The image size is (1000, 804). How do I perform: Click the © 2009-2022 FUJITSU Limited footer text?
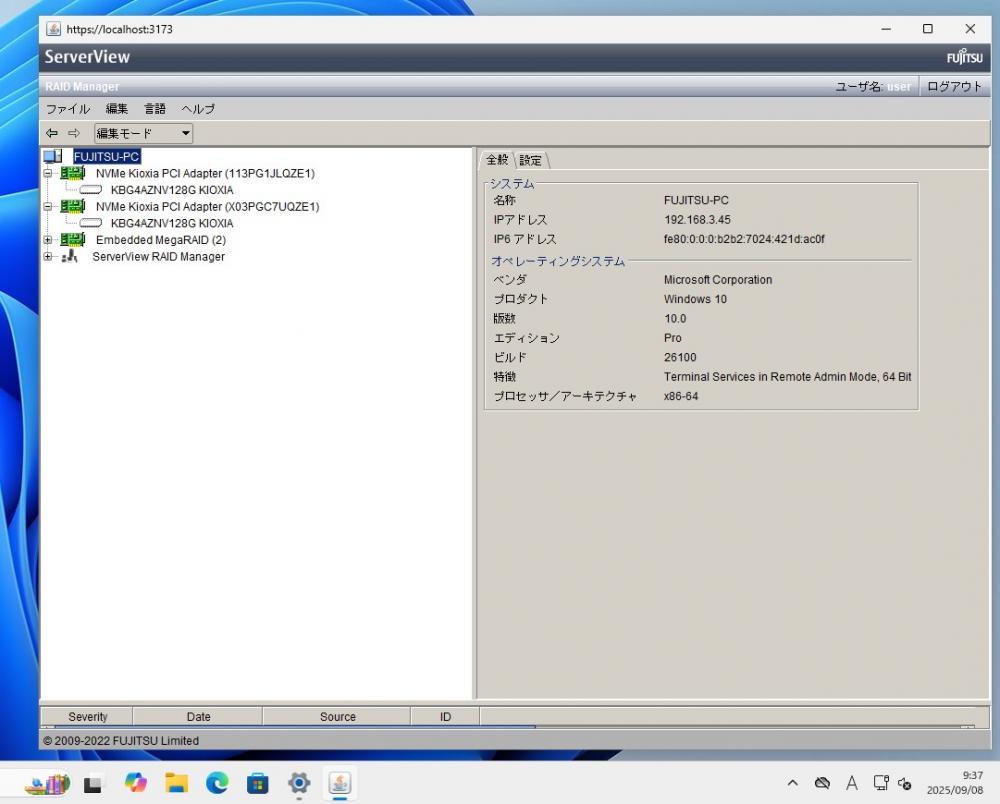(x=121, y=741)
